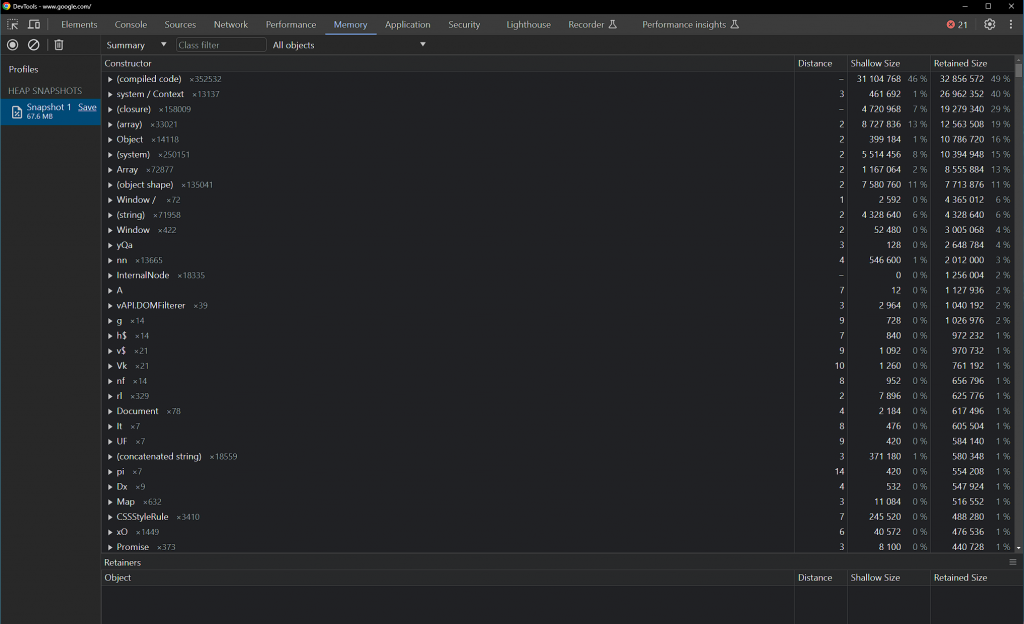Switch to the Network tab

coord(230,24)
